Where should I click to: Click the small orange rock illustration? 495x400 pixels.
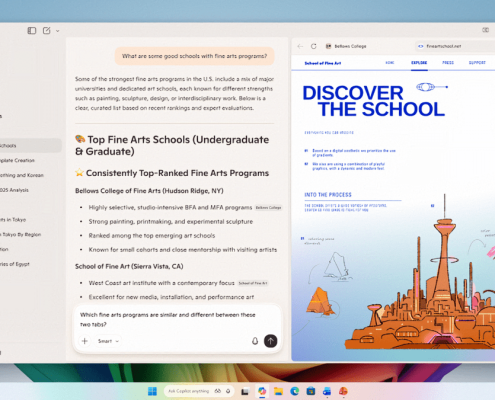(x=320, y=302)
